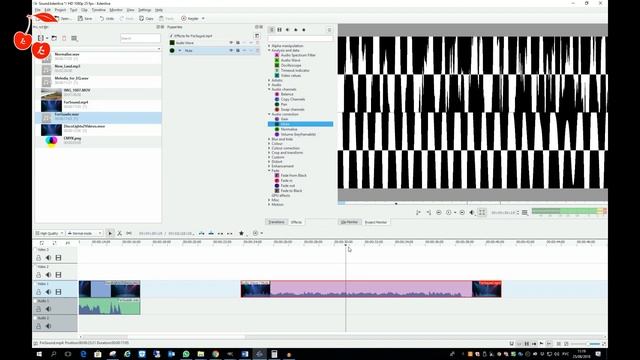Click the set zone out icon on monitor
Viewport: 640px width, 360px height.
[x=429, y=213]
